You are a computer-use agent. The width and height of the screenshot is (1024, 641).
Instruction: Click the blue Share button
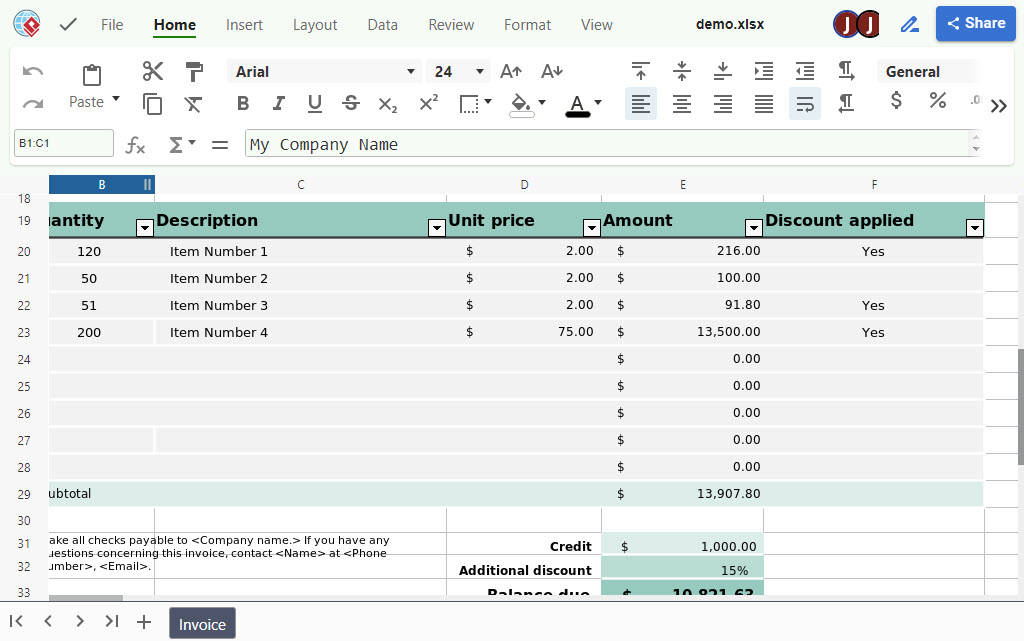(x=975, y=23)
